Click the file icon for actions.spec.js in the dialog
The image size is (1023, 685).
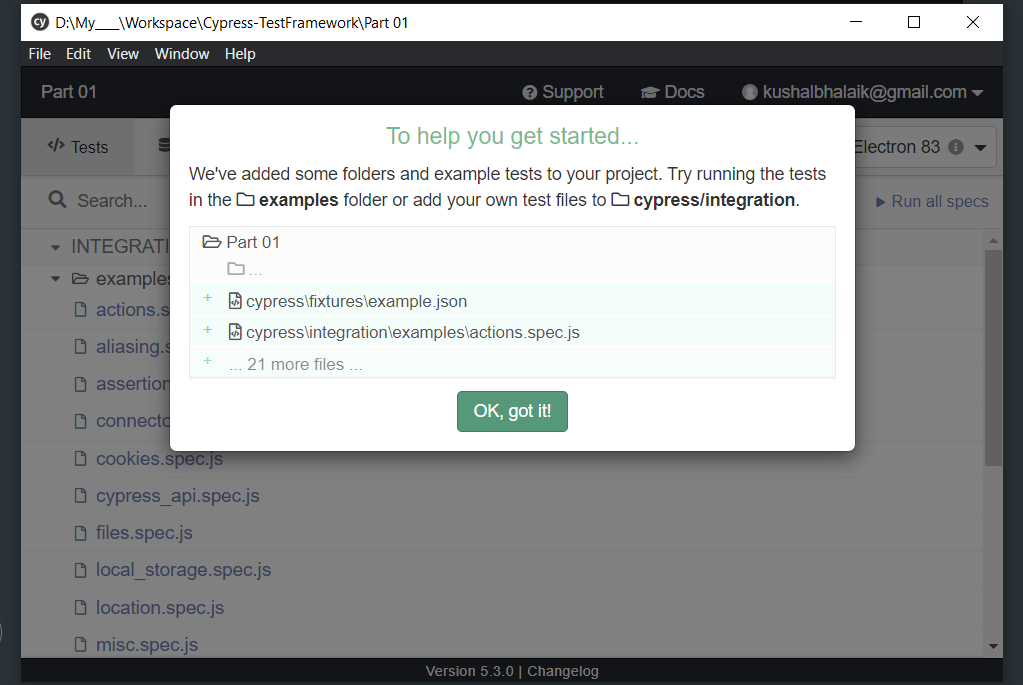tap(235, 332)
